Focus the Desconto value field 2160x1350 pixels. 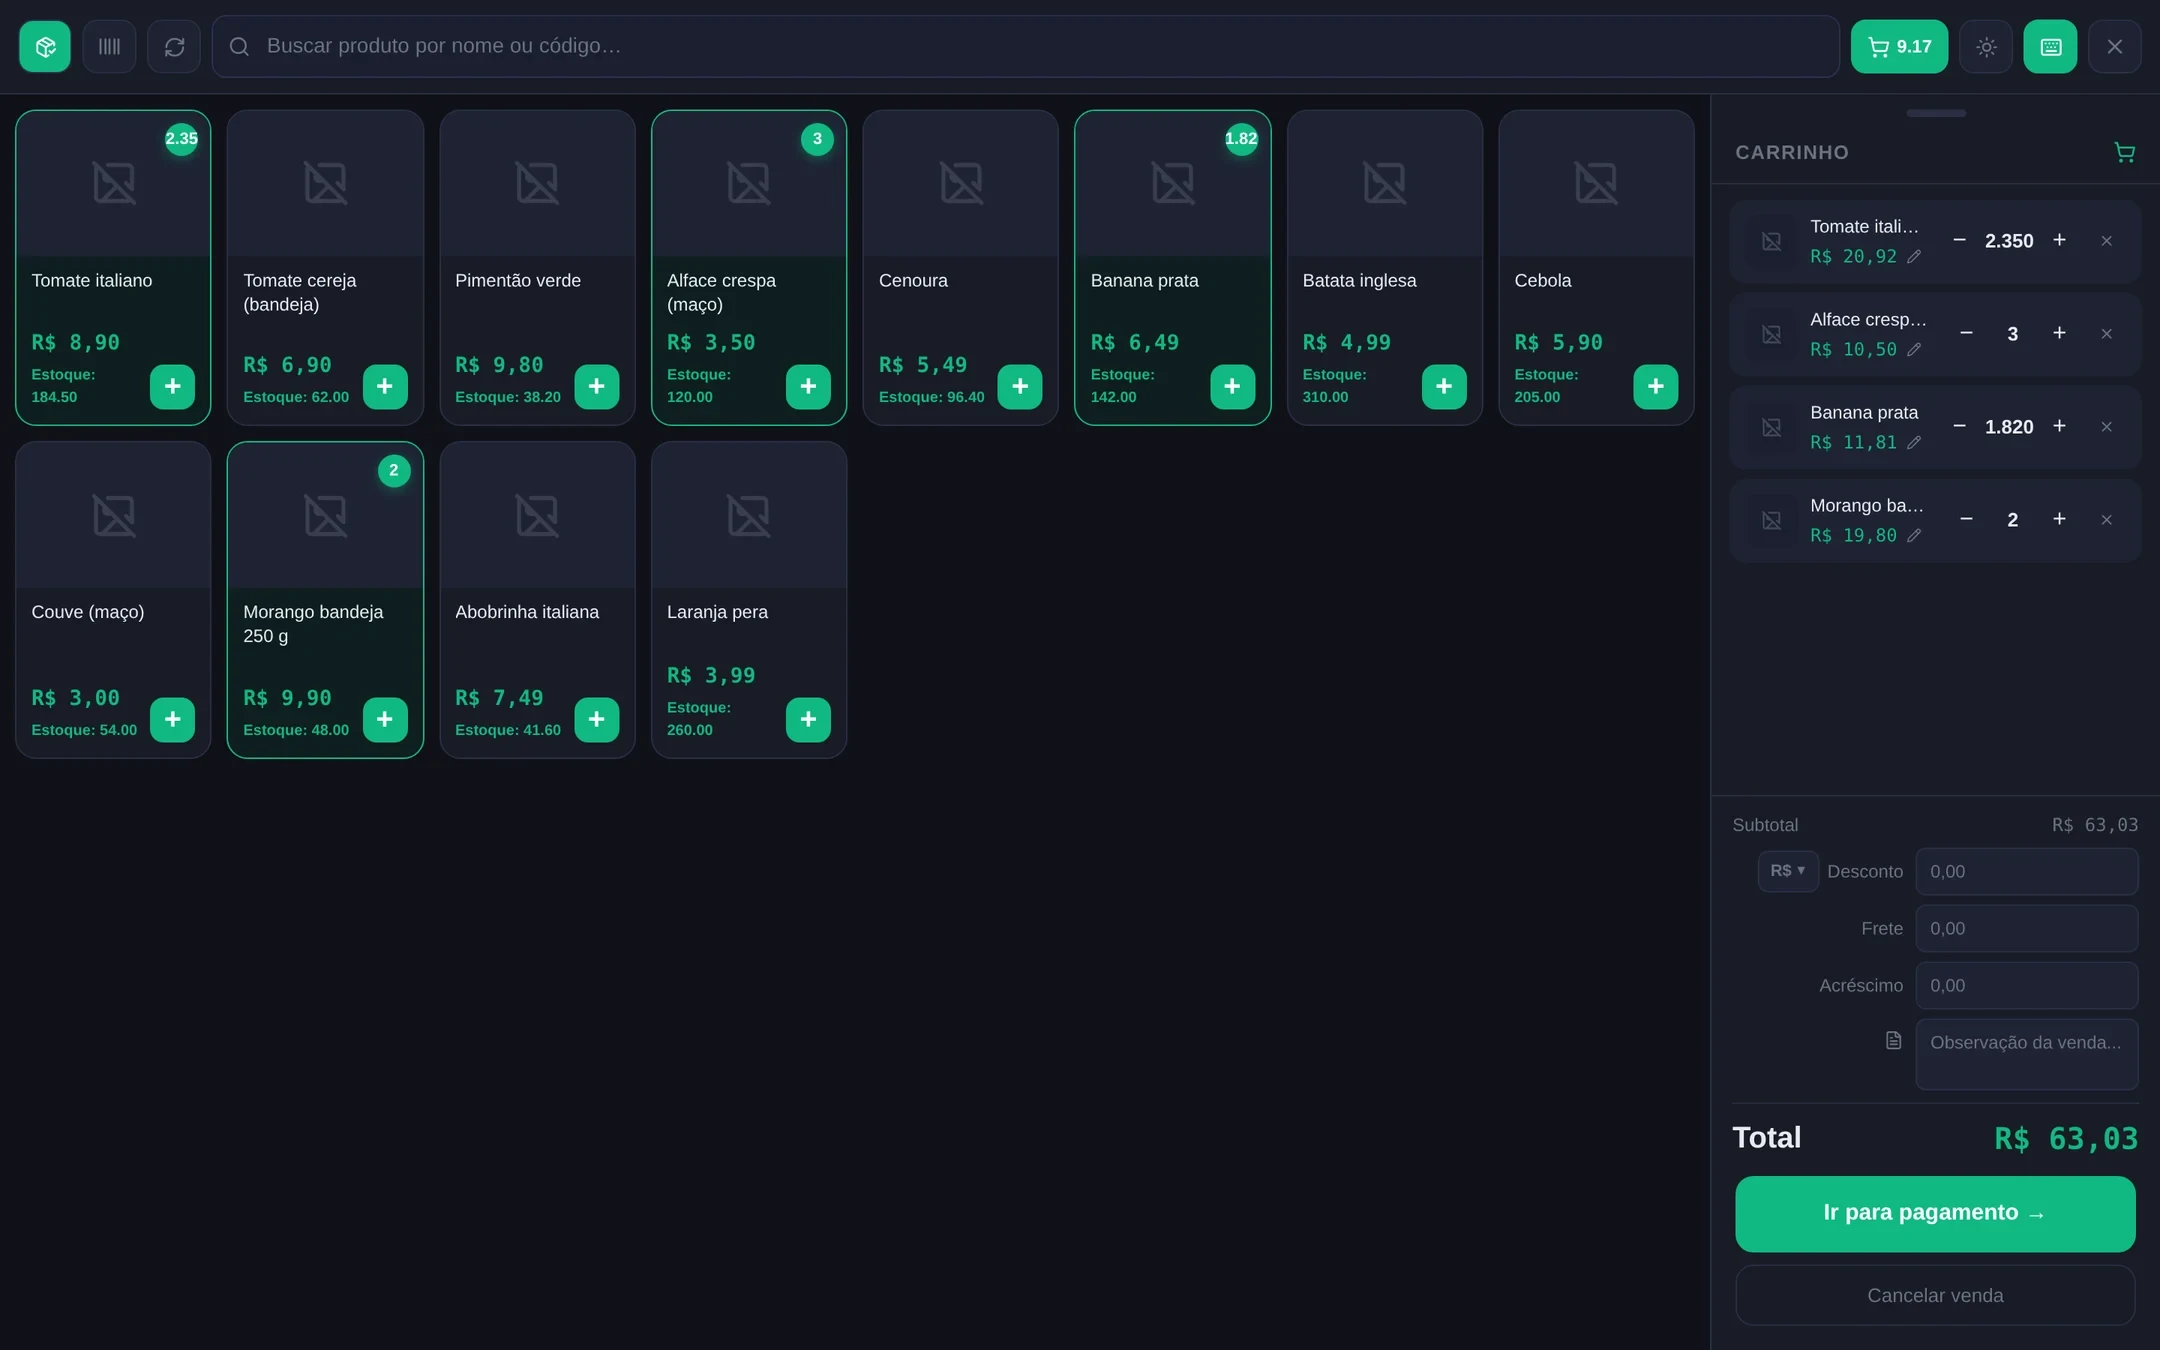click(x=2026, y=872)
